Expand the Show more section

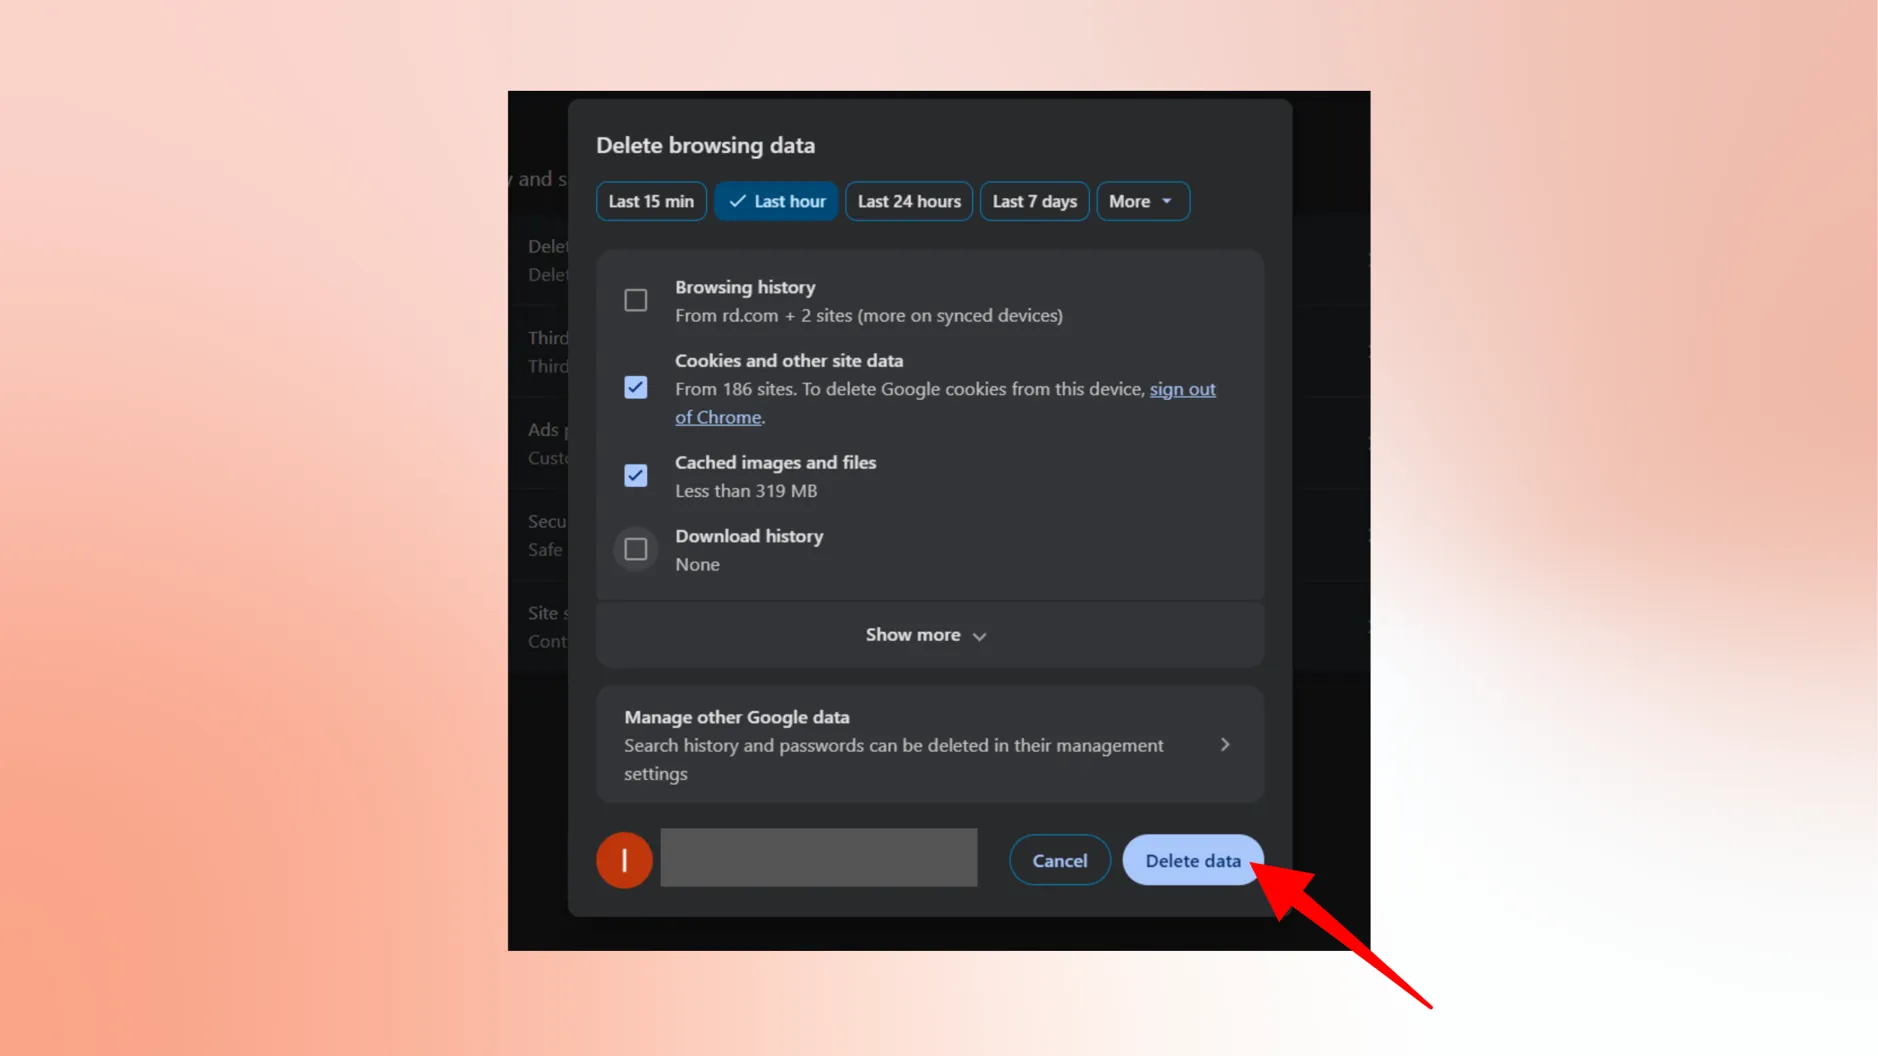[929, 635]
